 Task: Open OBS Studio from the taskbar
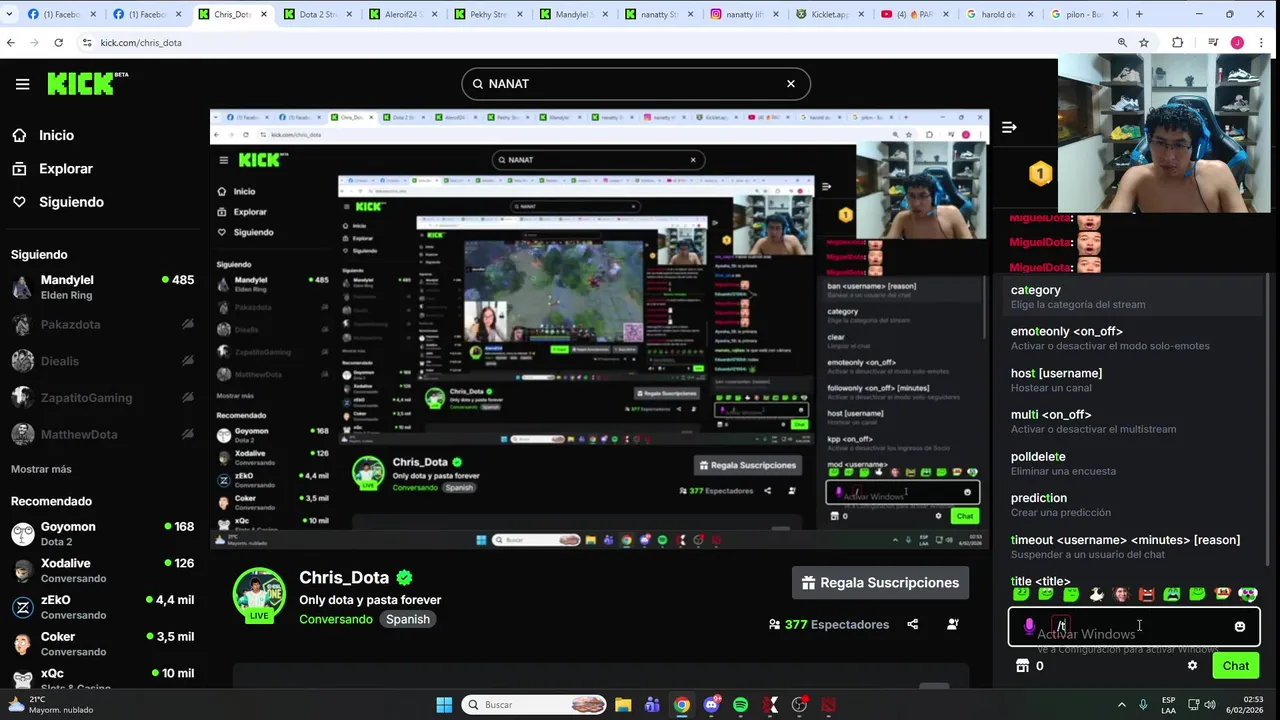pos(799,705)
